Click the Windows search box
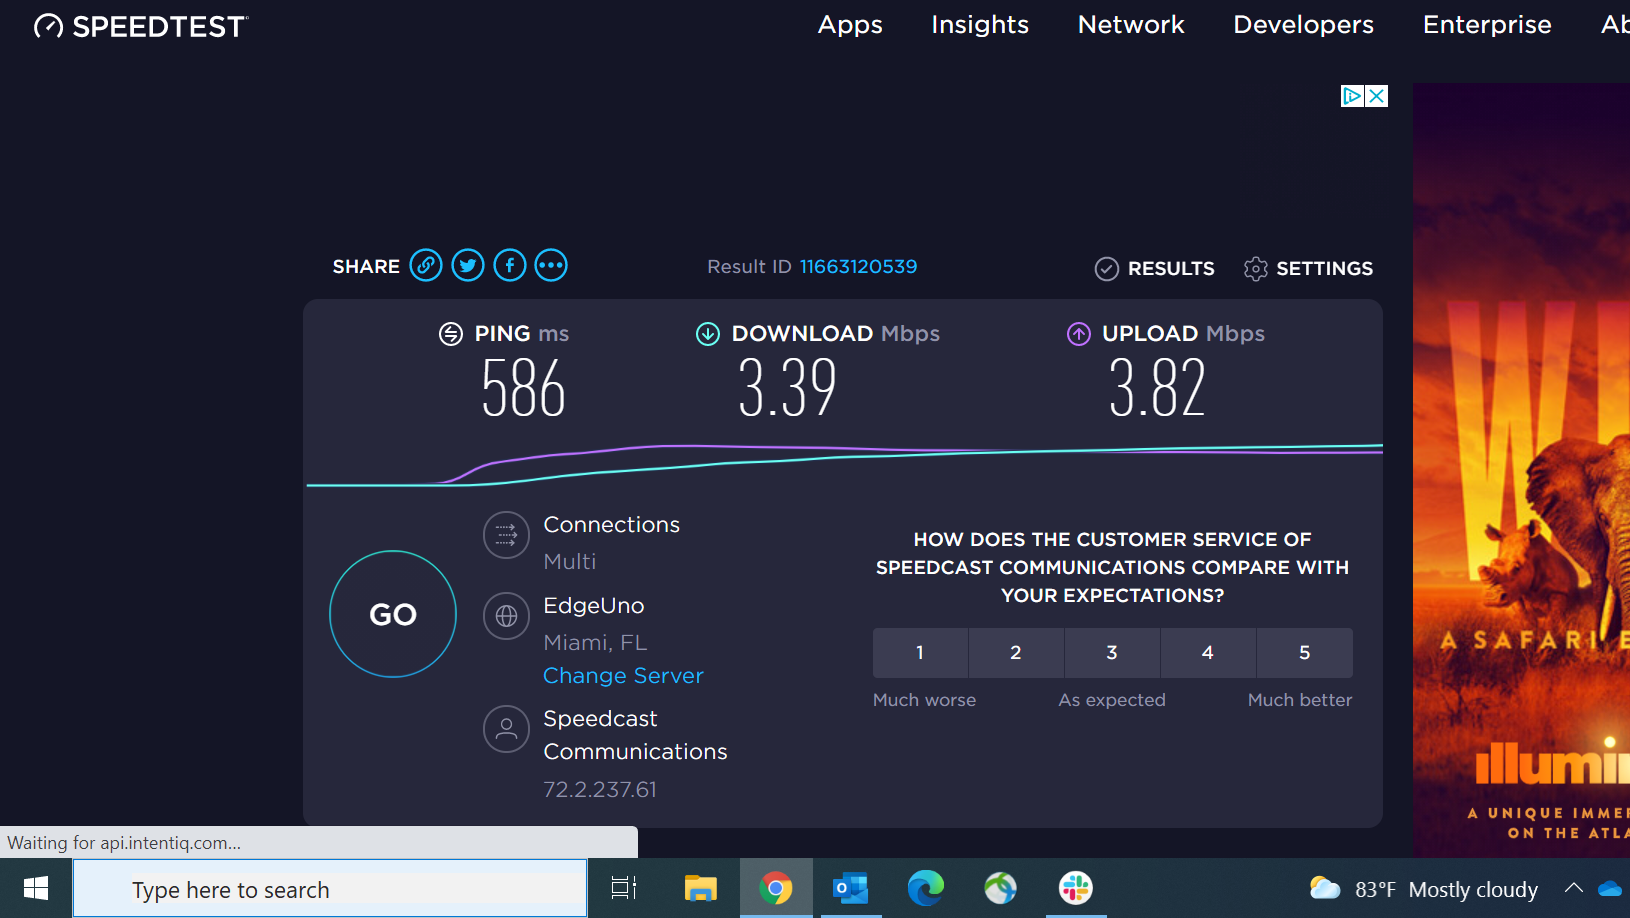 click(330, 889)
